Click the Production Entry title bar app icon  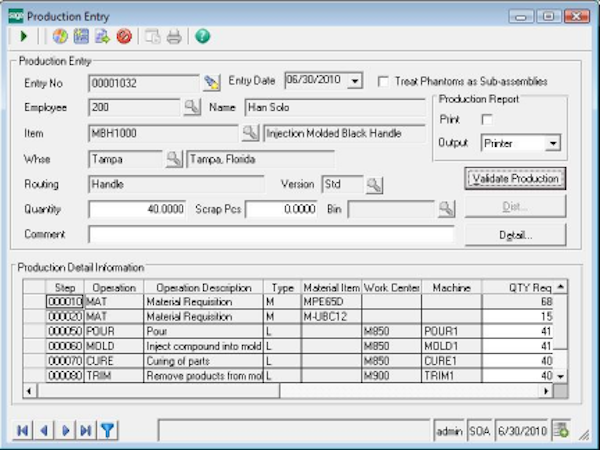pos(16,16)
